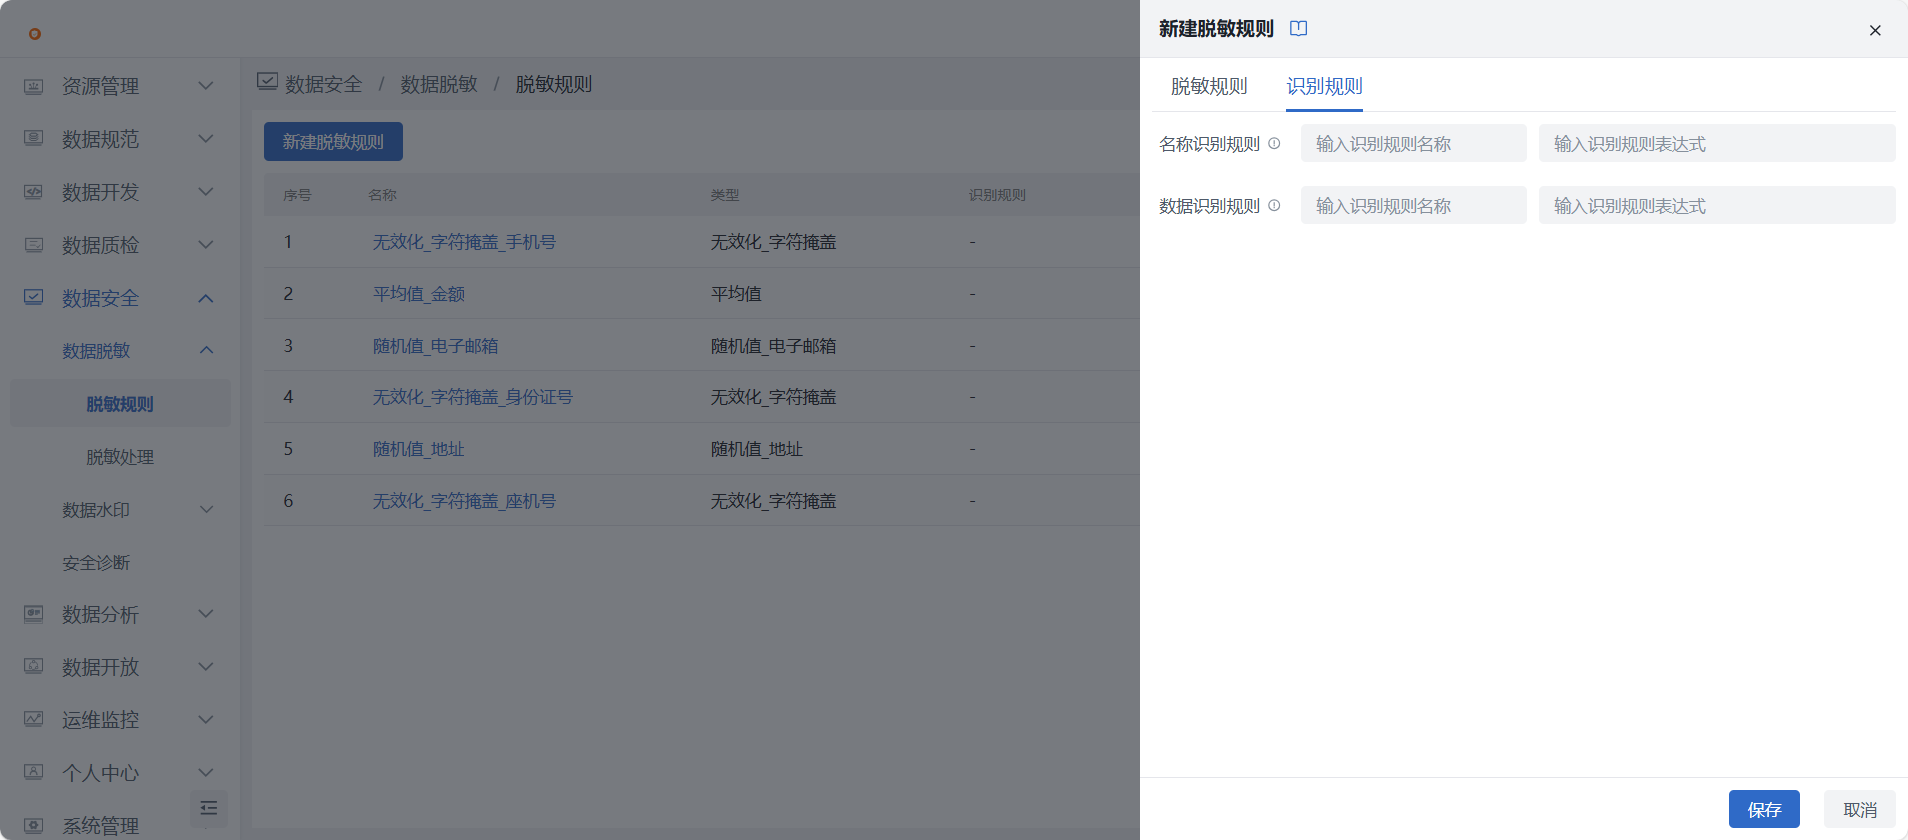Click the 数据开放 sidebar icon

point(34,666)
